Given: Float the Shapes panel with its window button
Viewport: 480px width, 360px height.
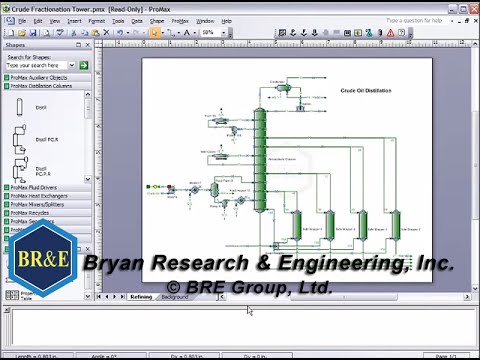Looking at the screenshot, I should (78, 45).
